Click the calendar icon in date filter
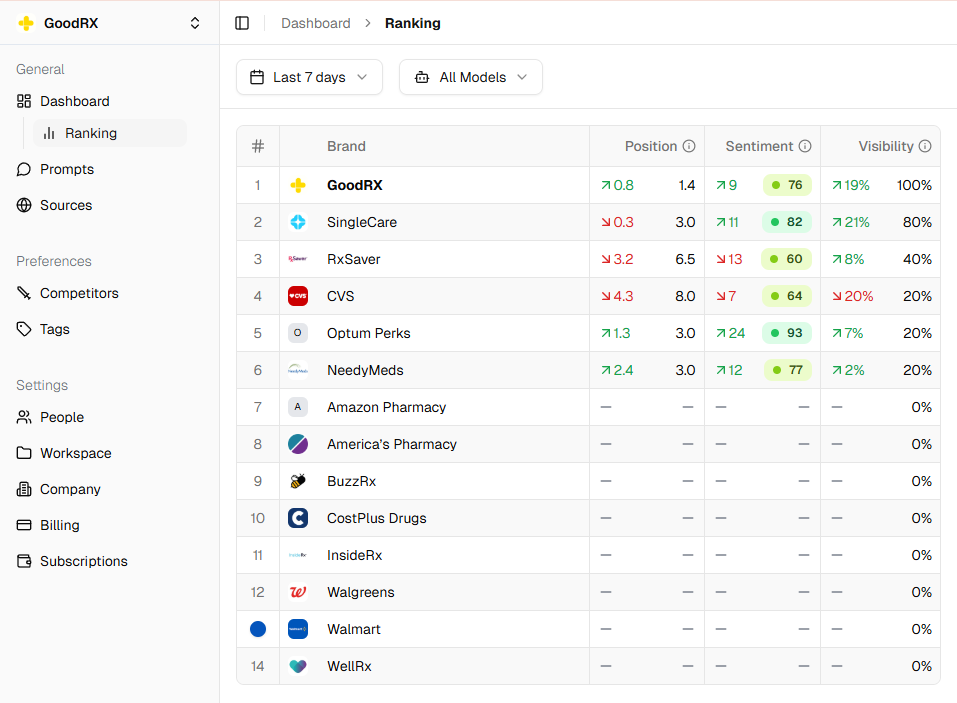 258,78
